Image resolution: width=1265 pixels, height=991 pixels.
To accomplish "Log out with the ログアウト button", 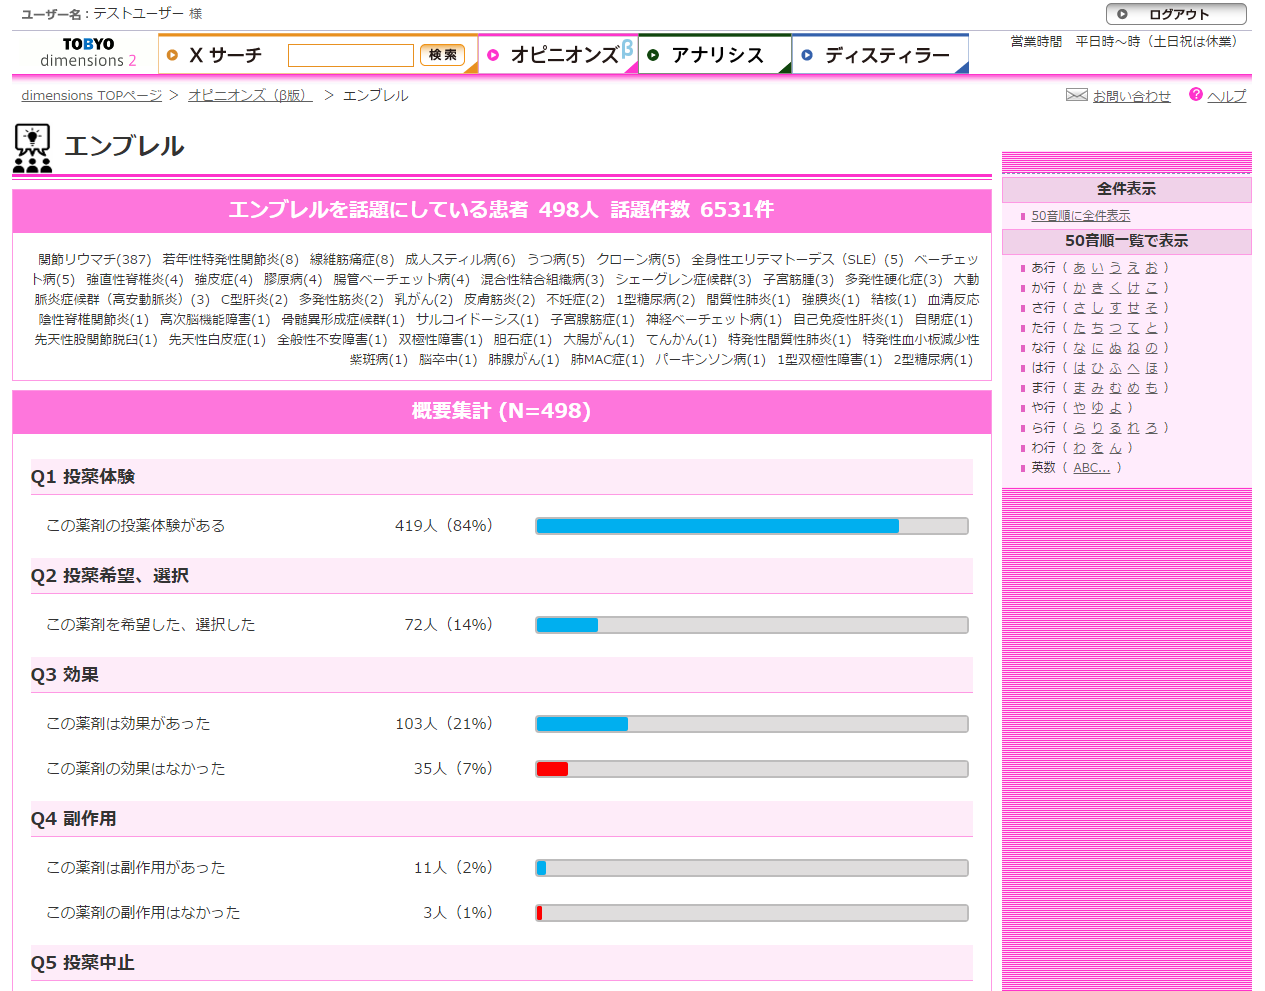I will pos(1176,14).
